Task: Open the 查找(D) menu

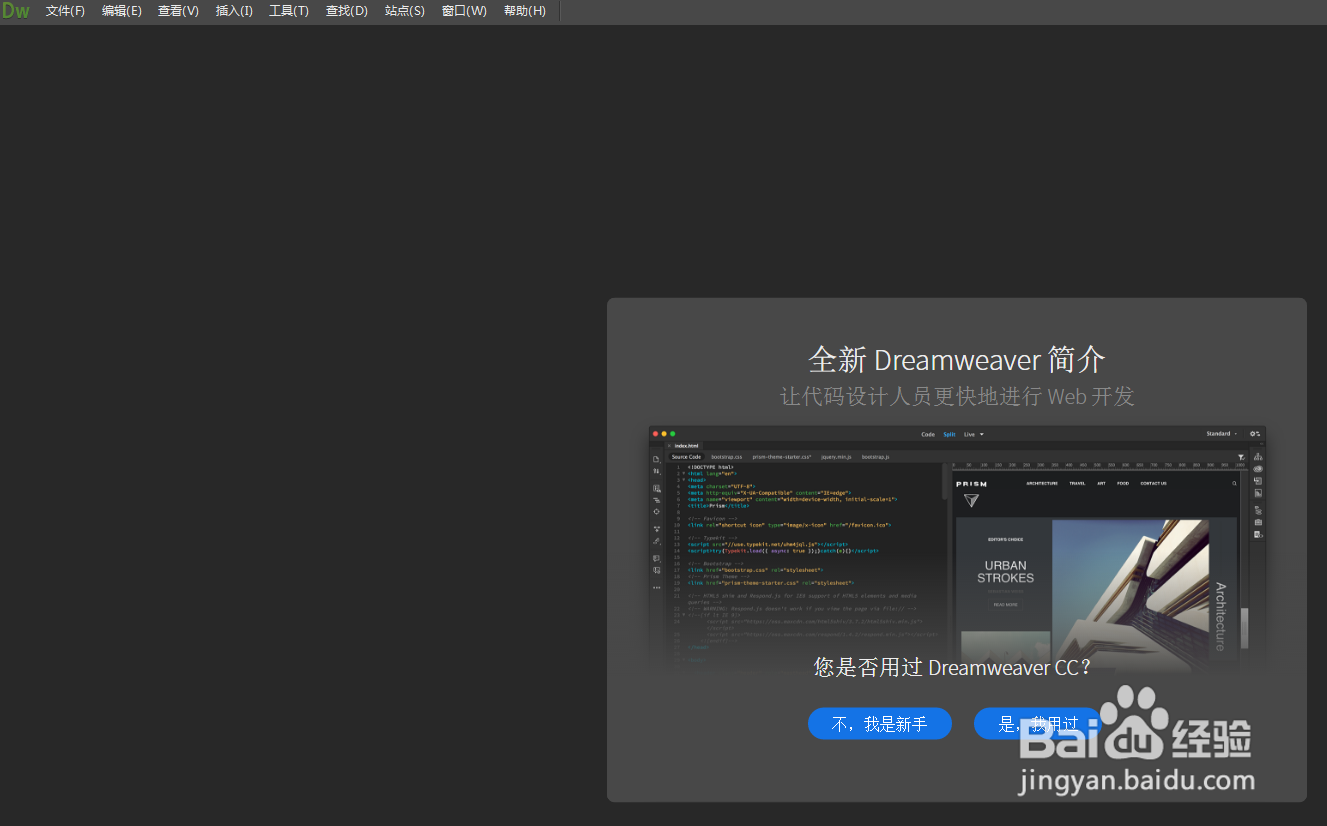Action: click(x=347, y=11)
